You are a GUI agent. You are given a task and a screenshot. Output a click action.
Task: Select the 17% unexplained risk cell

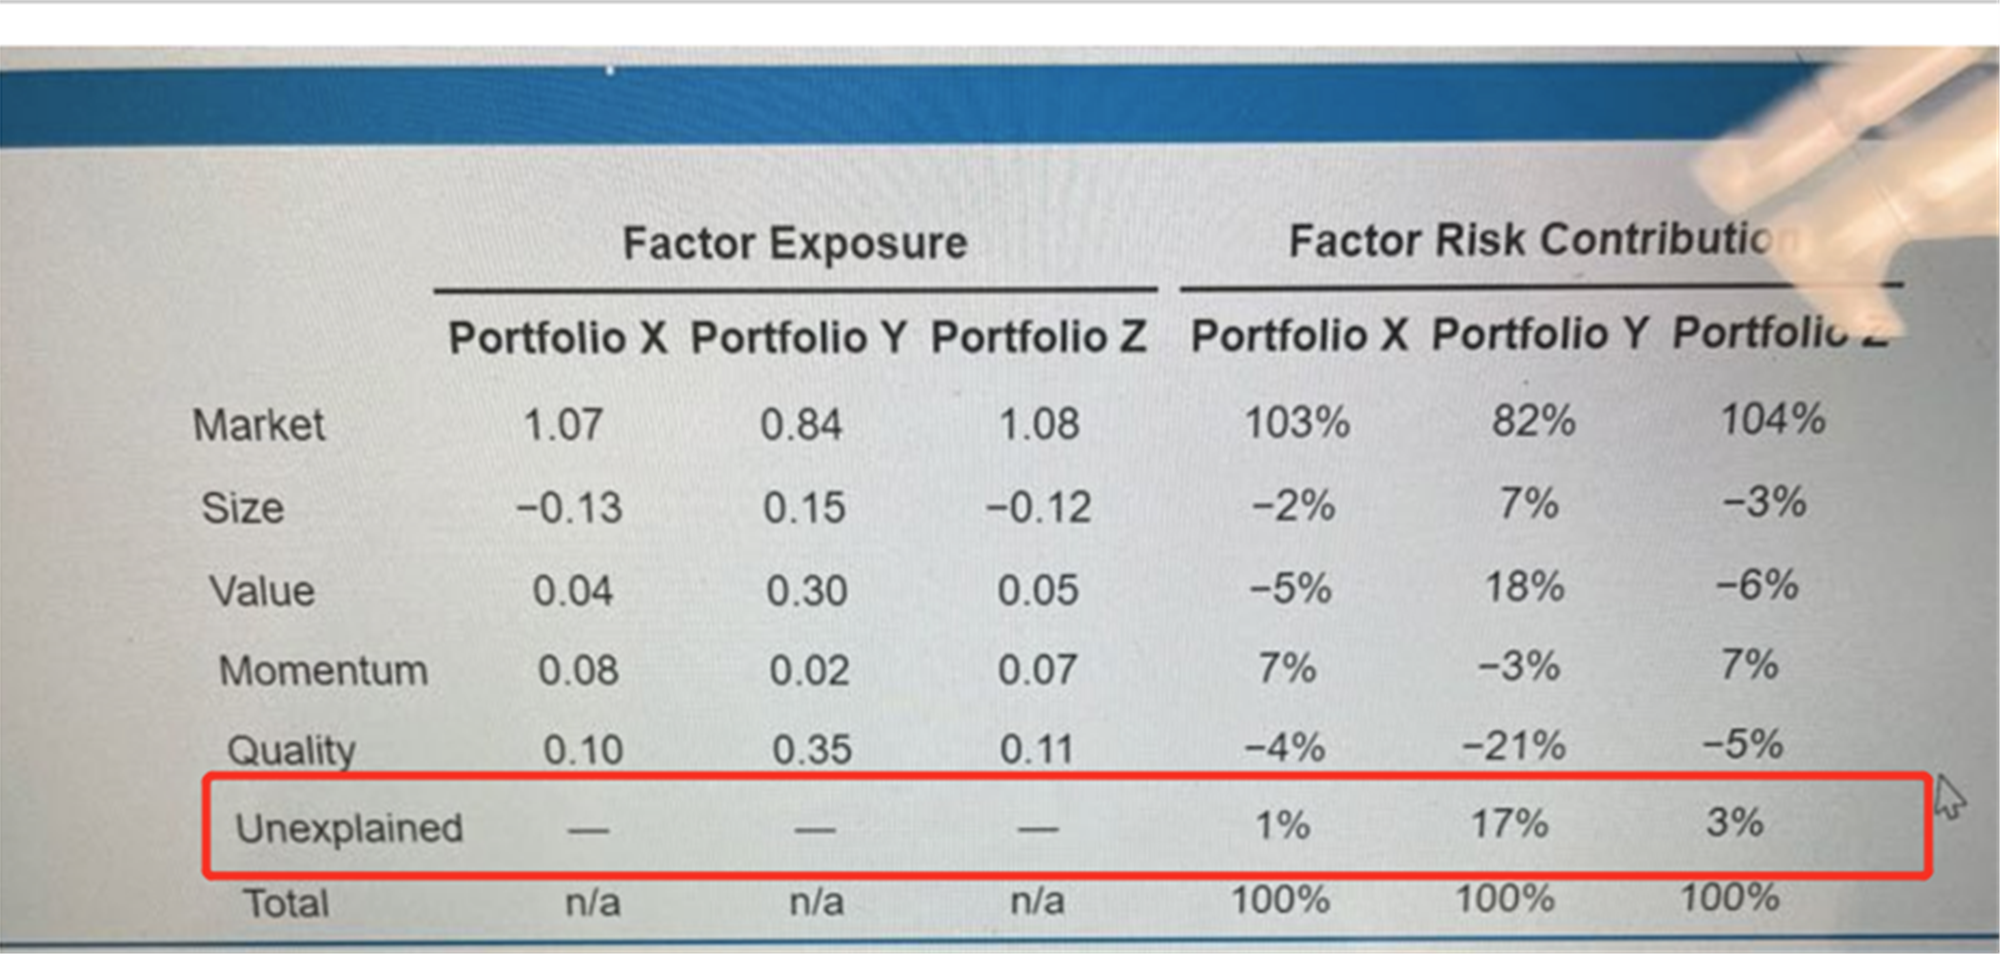tap(1509, 825)
